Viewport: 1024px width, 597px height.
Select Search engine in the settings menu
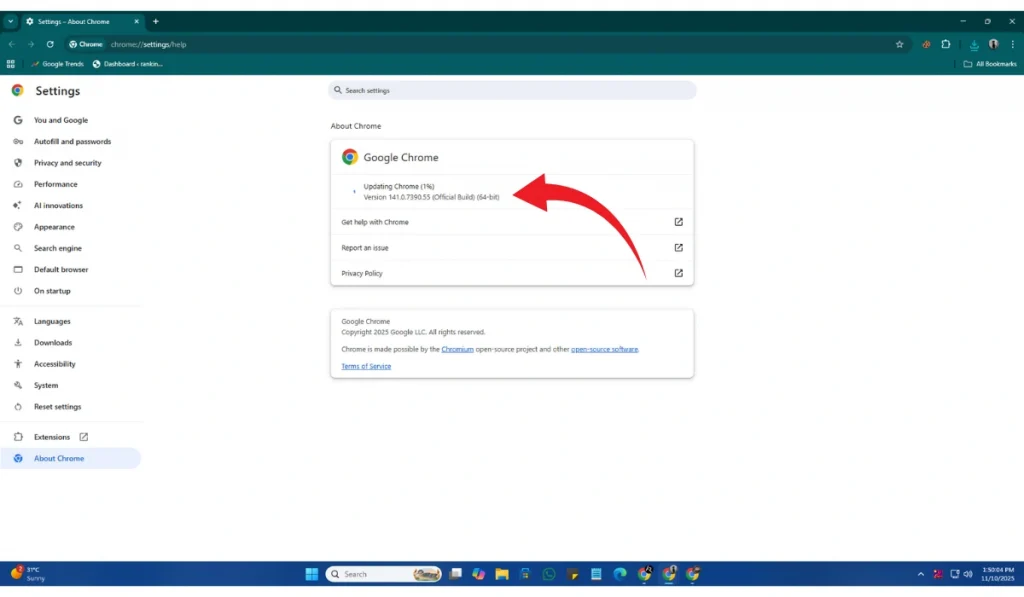(58, 248)
